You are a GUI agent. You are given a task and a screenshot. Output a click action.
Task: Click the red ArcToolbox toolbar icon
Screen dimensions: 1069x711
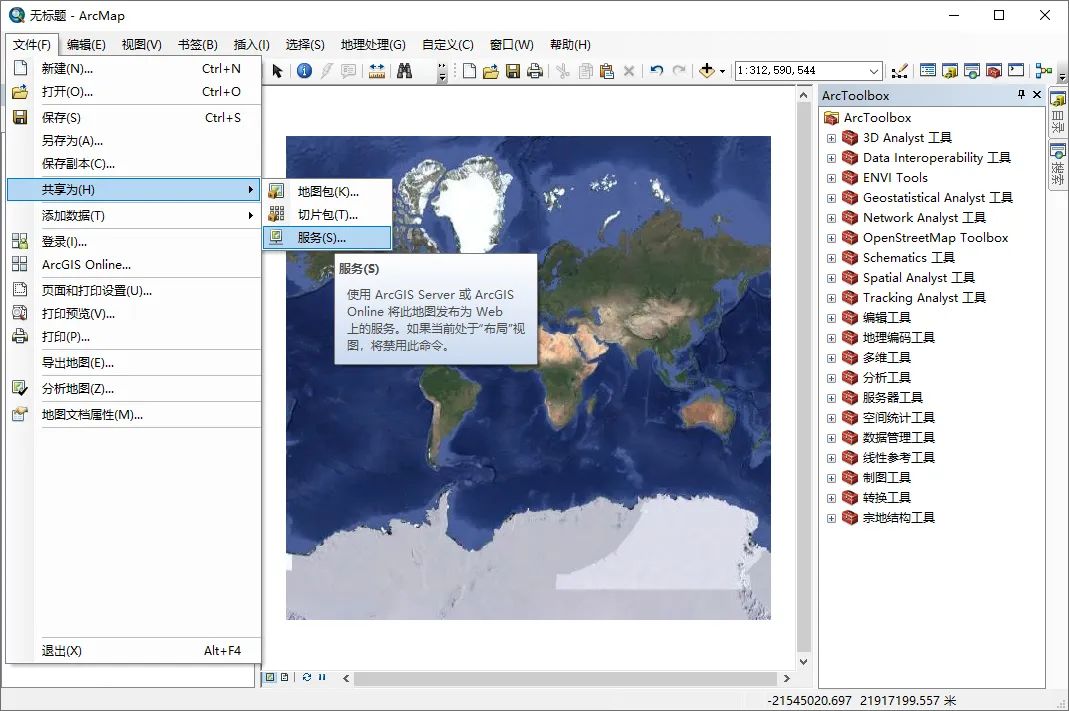point(993,70)
